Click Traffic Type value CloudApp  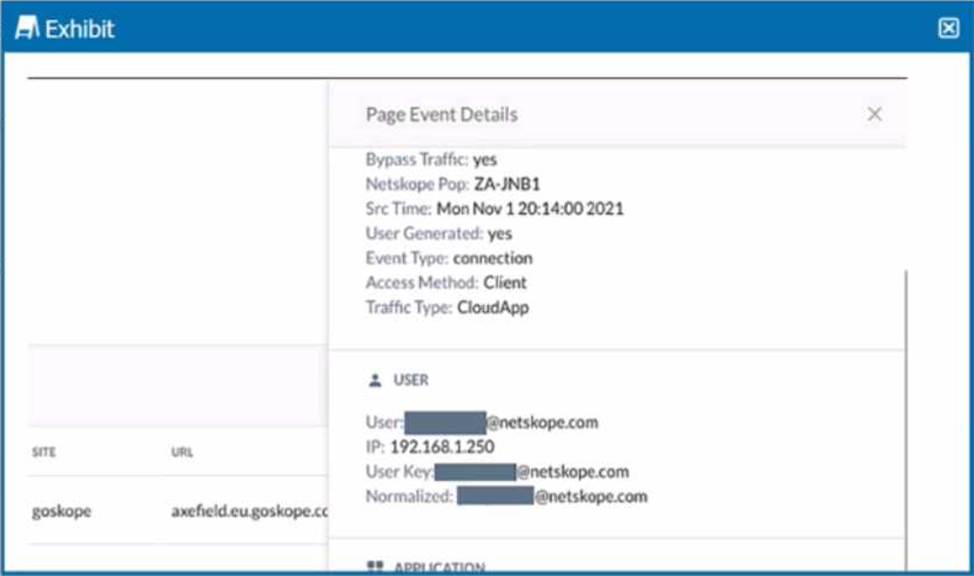click(493, 308)
